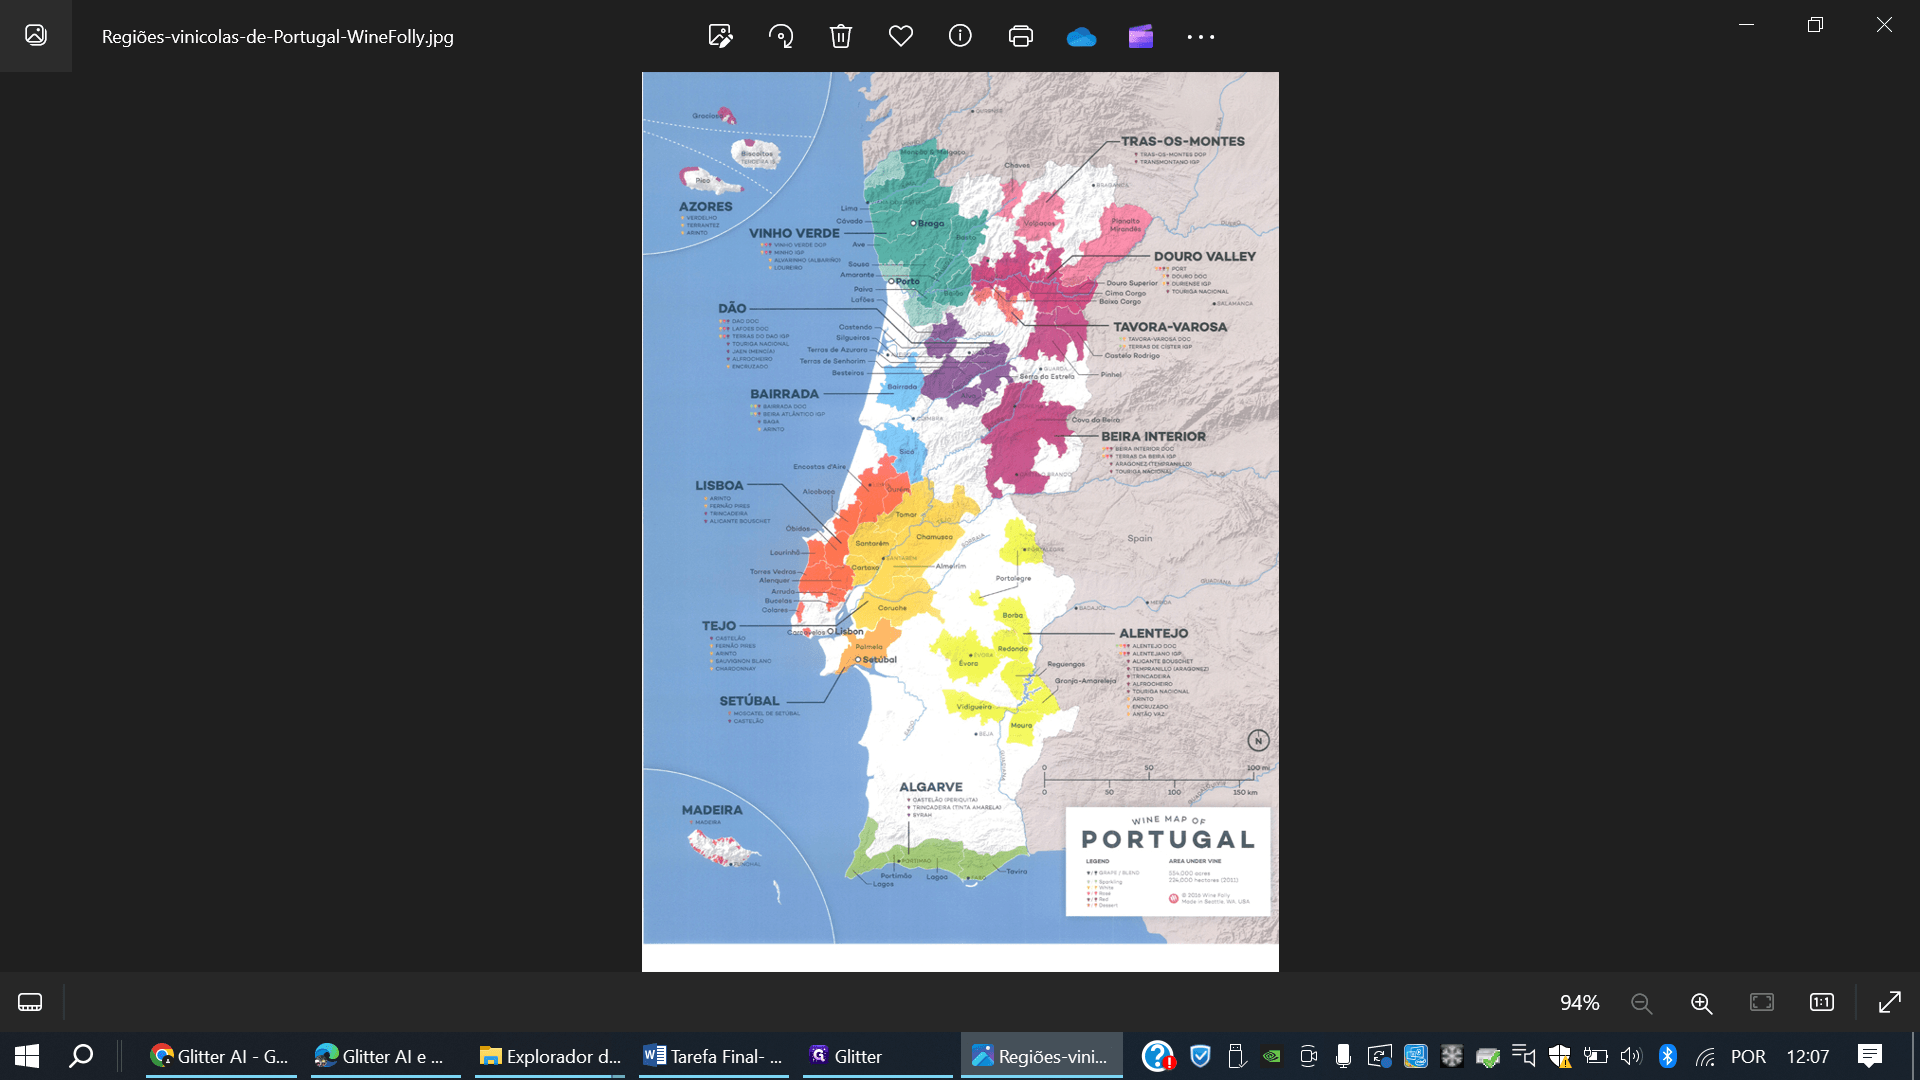Open the volume control
This screenshot has width=1920, height=1080.
tap(1631, 1056)
